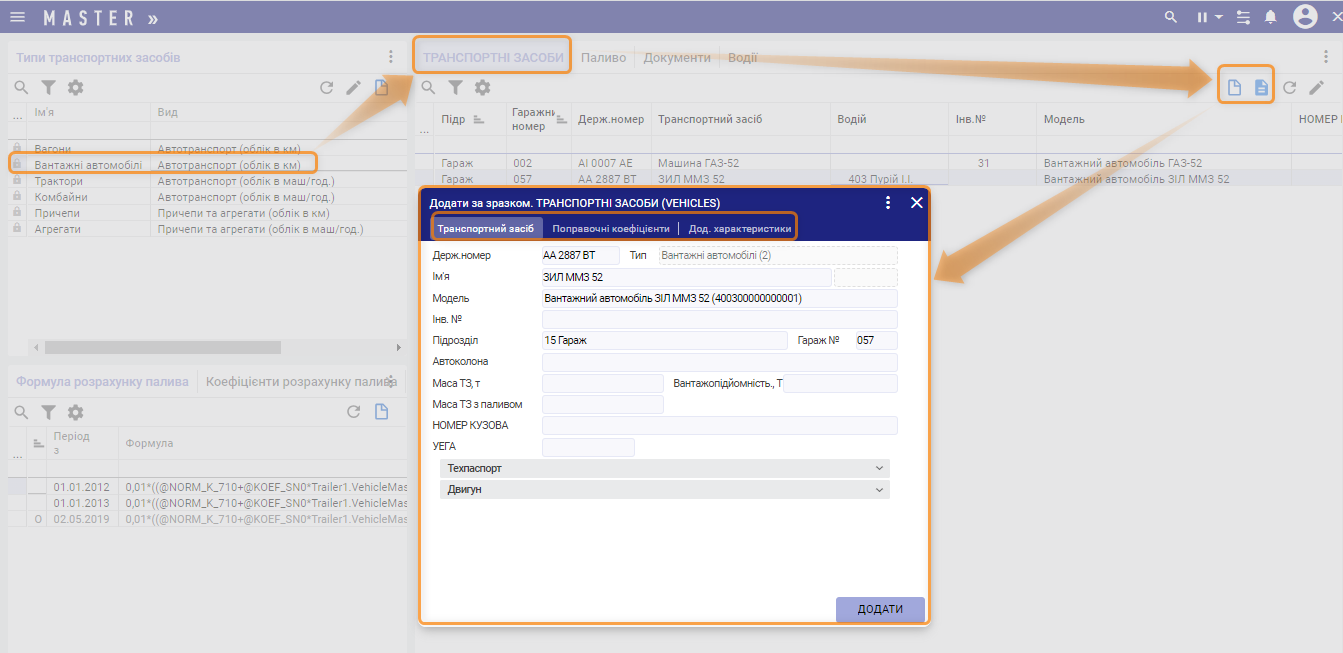Open settings gear in formula panel toolbar

(75, 412)
